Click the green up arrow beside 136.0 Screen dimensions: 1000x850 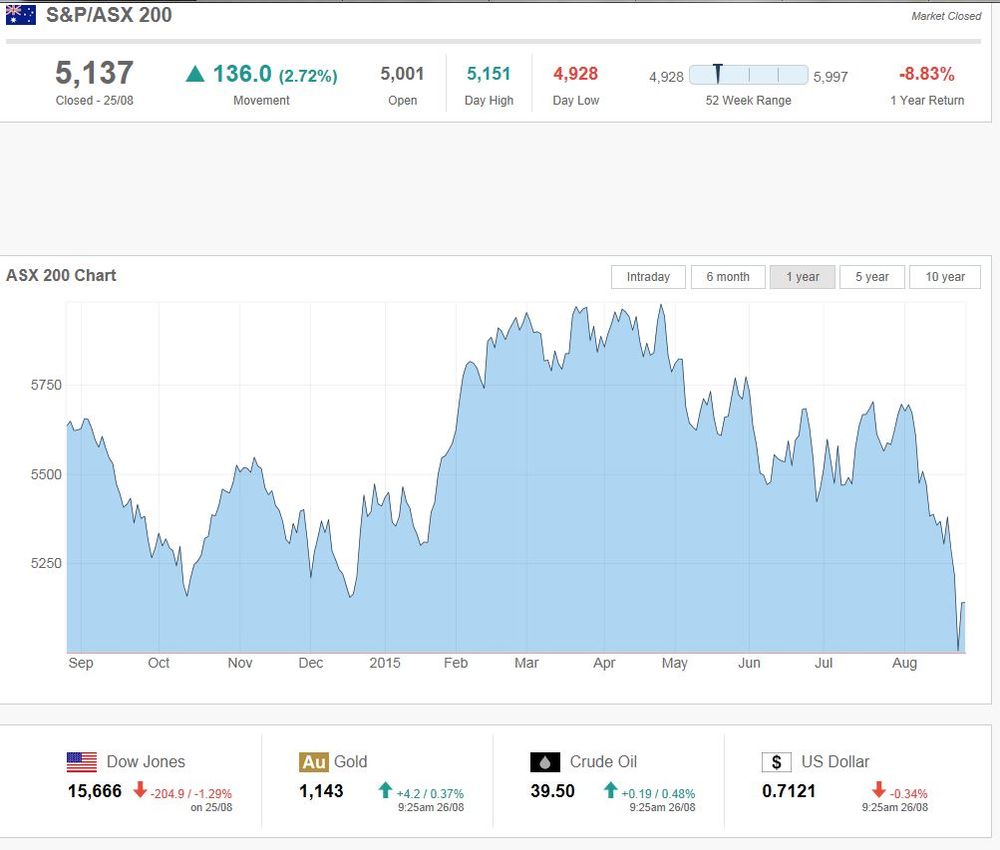click(195, 75)
